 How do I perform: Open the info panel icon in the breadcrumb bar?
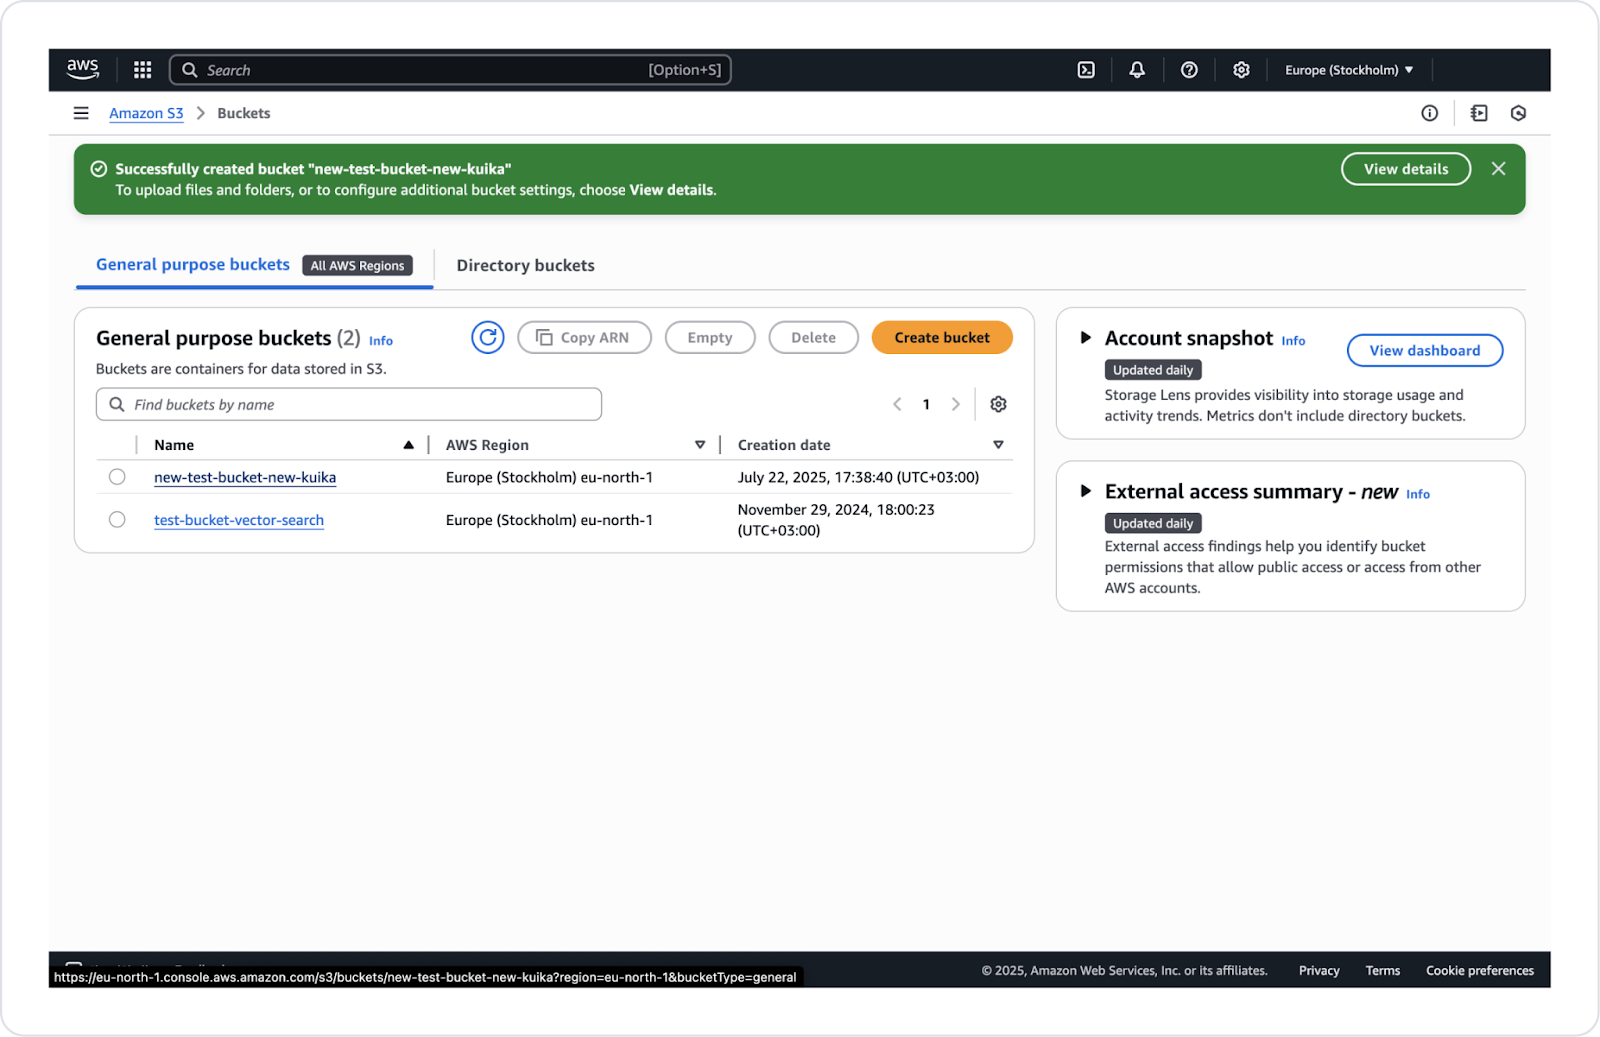pyautogui.click(x=1430, y=113)
